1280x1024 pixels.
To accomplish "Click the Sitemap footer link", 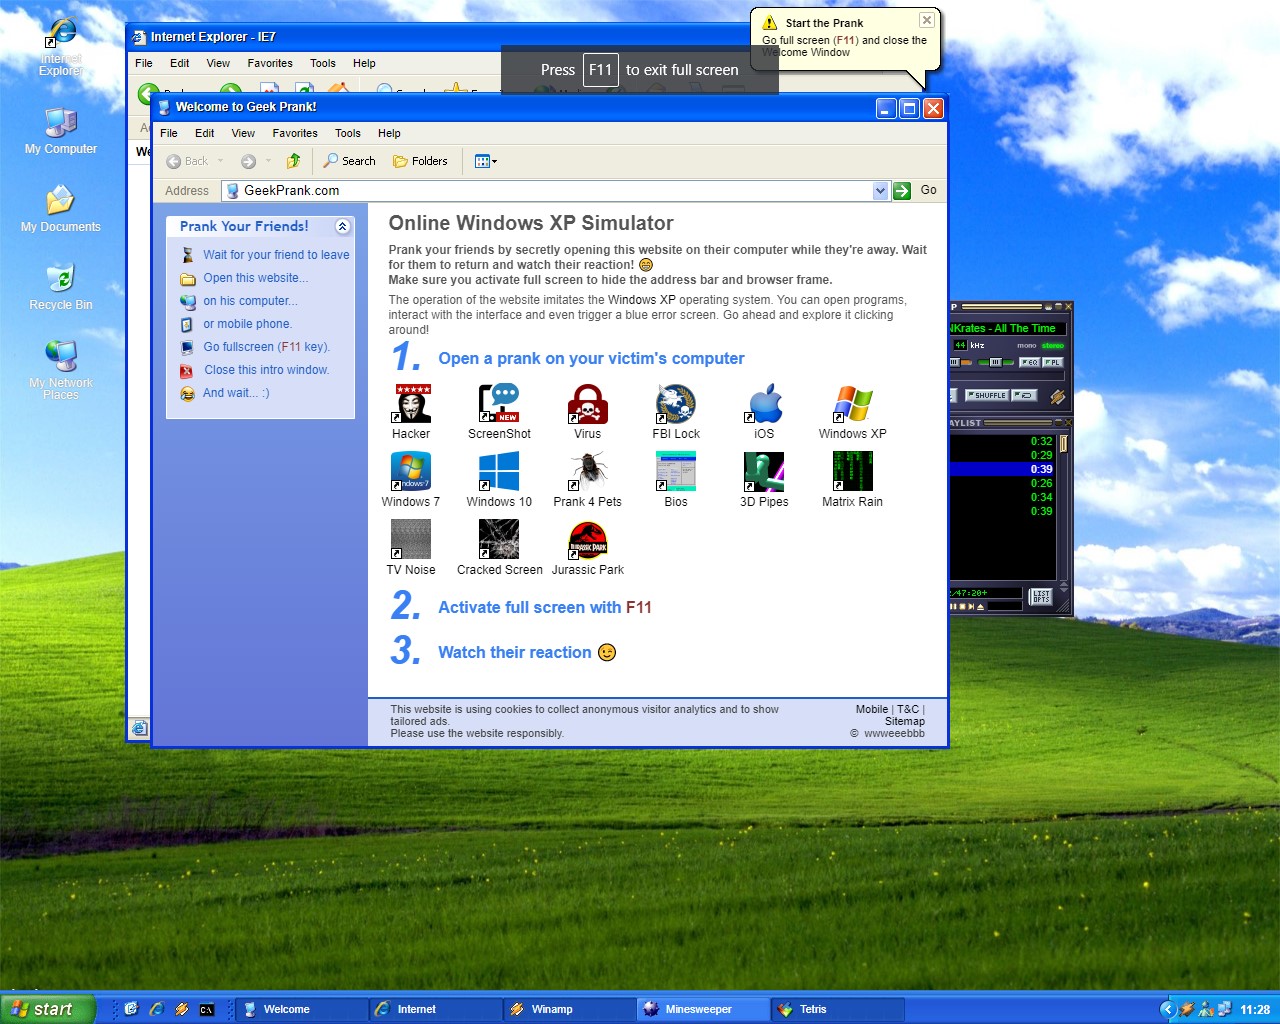I will pyautogui.click(x=905, y=721).
